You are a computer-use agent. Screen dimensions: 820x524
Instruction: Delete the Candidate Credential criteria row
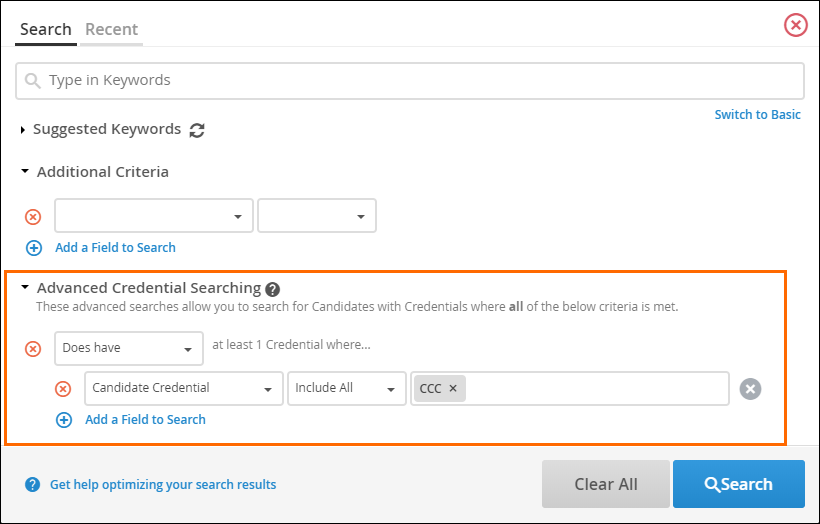[63, 389]
